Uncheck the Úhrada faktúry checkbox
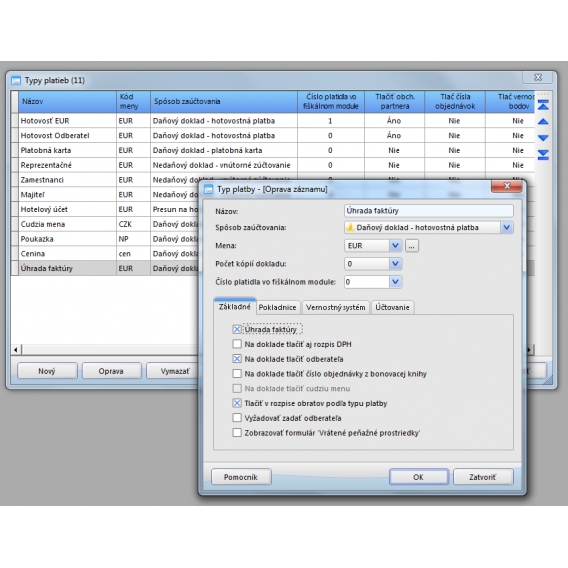Image resolution: width=568 pixels, height=568 pixels. tap(237, 329)
